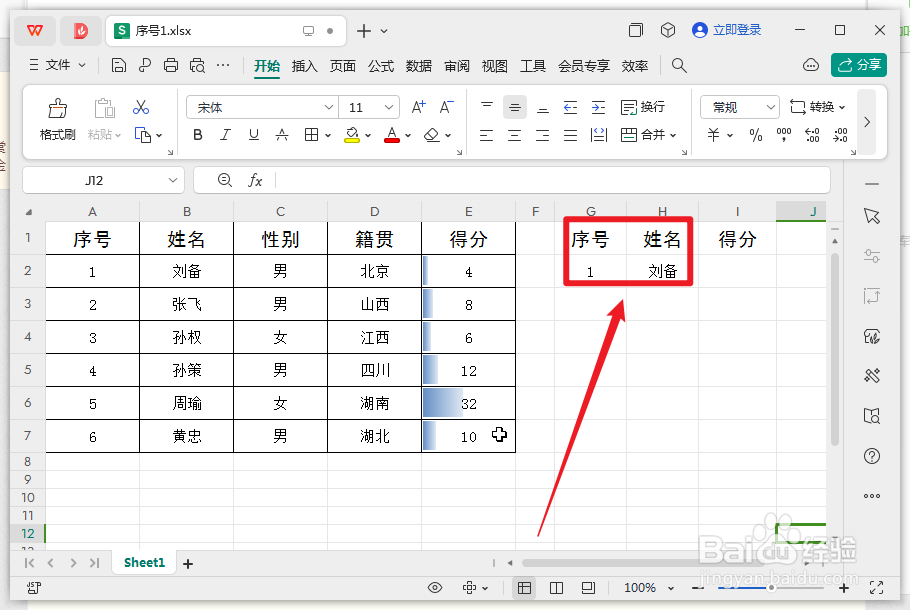Select the Sheet1 tab
Viewport: 910px width, 610px height.
[143, 562]
